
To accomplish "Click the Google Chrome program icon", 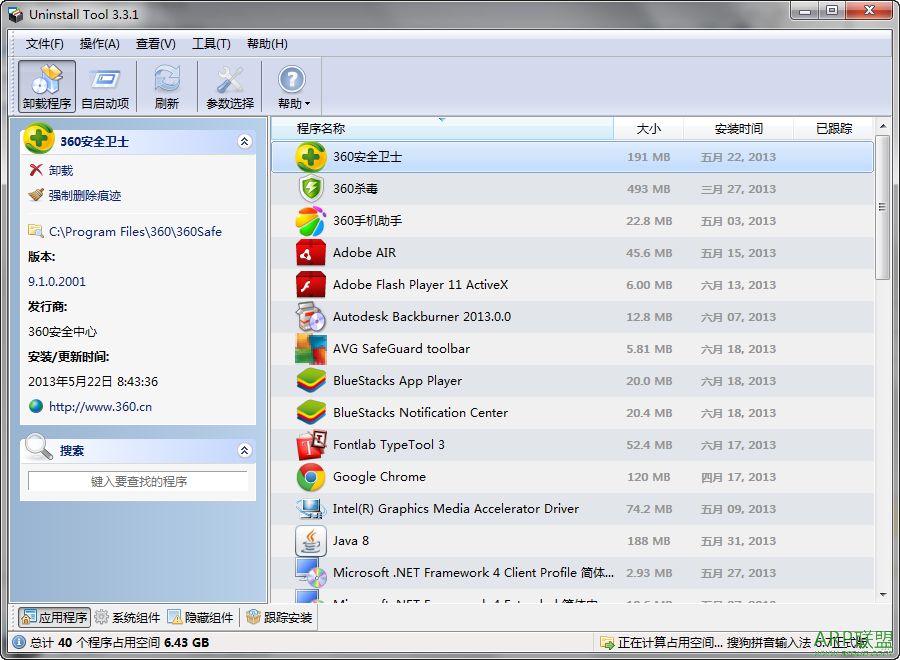I will [311, 477].
